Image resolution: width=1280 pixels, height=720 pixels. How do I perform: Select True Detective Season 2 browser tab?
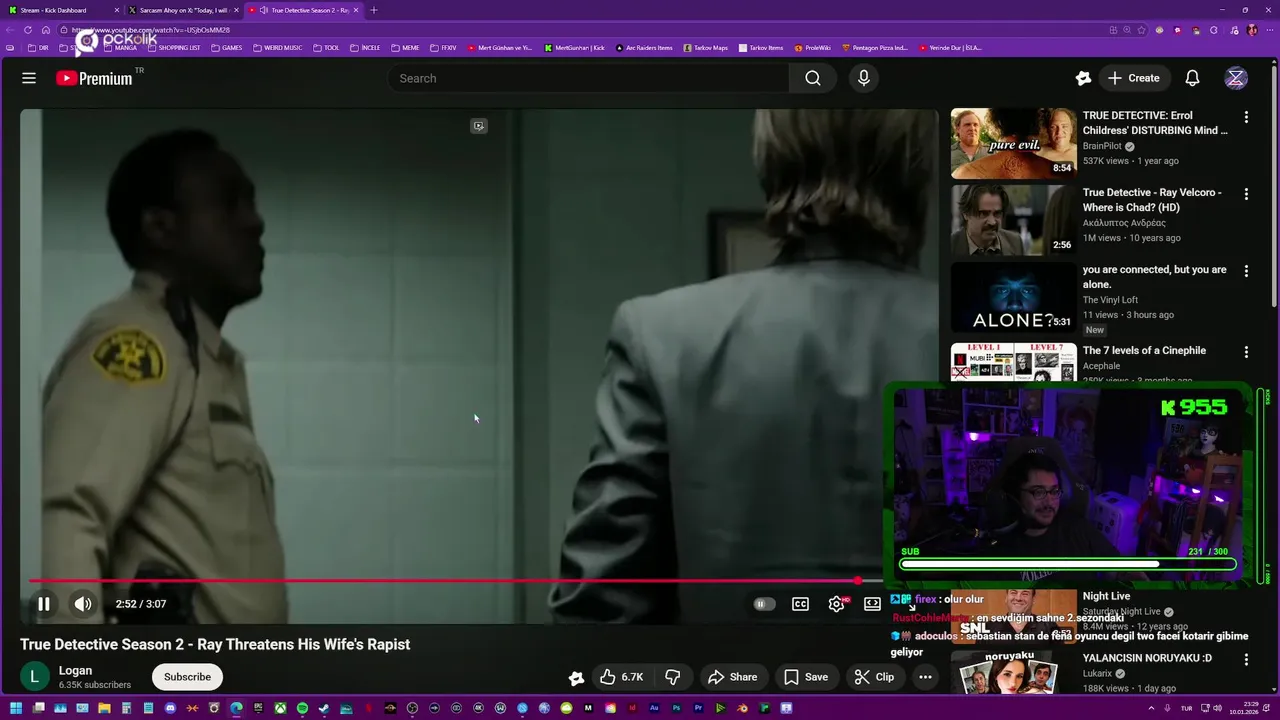(303, 10)
